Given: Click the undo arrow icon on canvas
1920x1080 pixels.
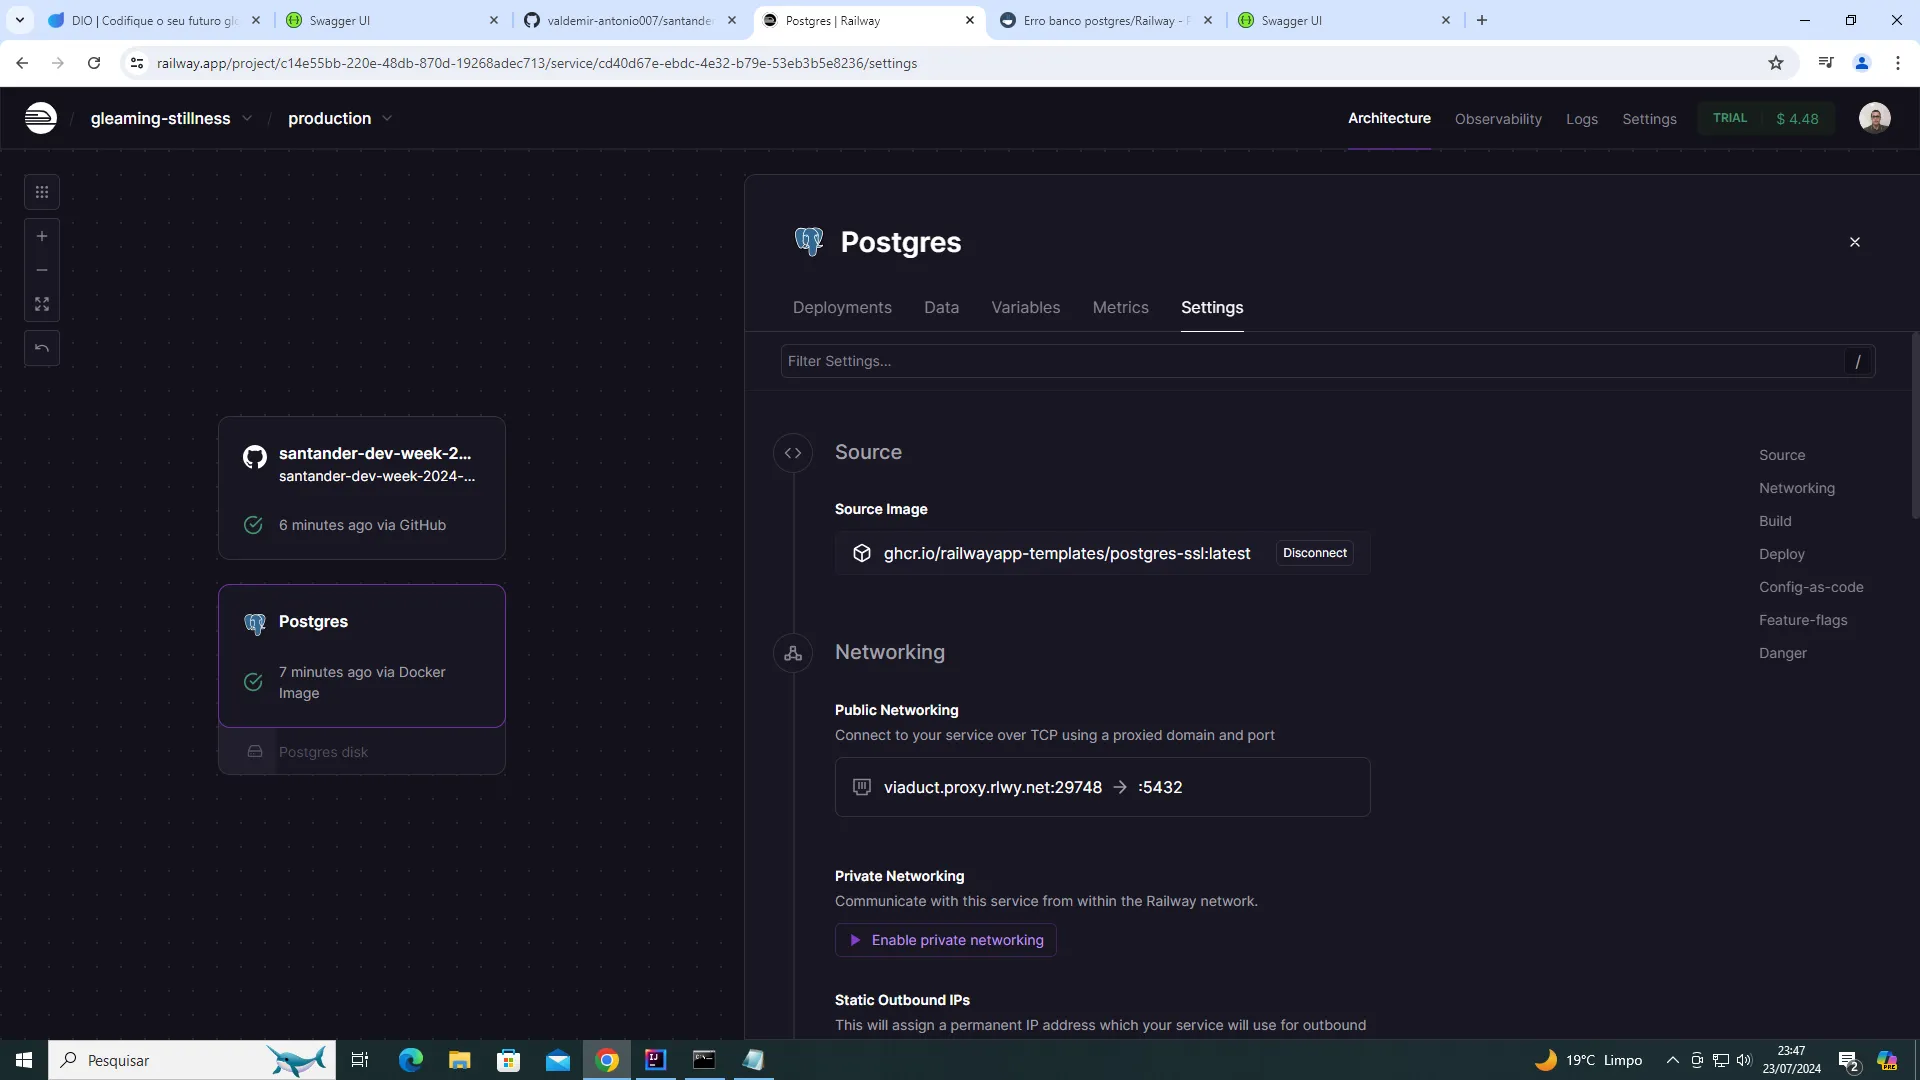Looking at the screenshot, I should 42,348.
